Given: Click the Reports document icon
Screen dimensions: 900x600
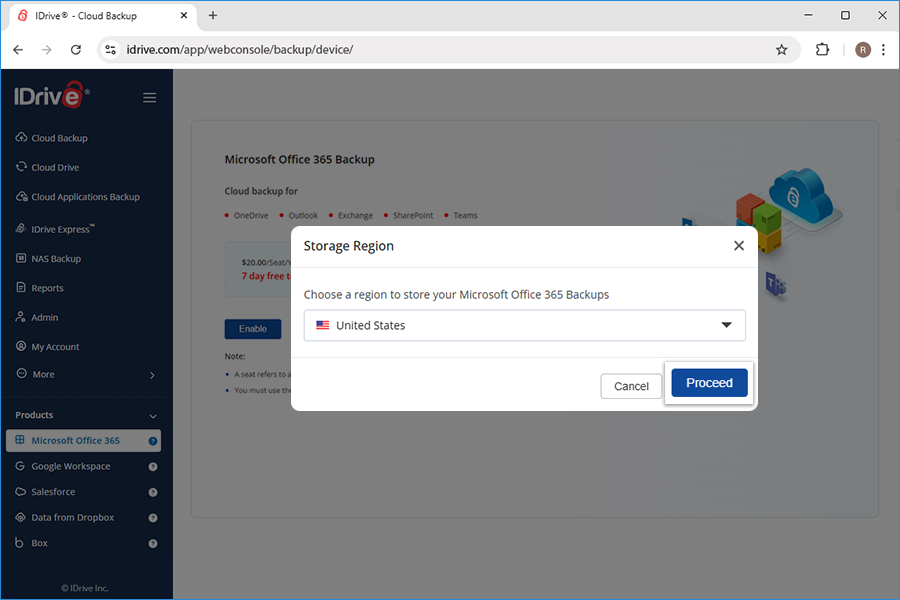Looking at the screenshot, I should pyautogui.click(x=21, y=287).
